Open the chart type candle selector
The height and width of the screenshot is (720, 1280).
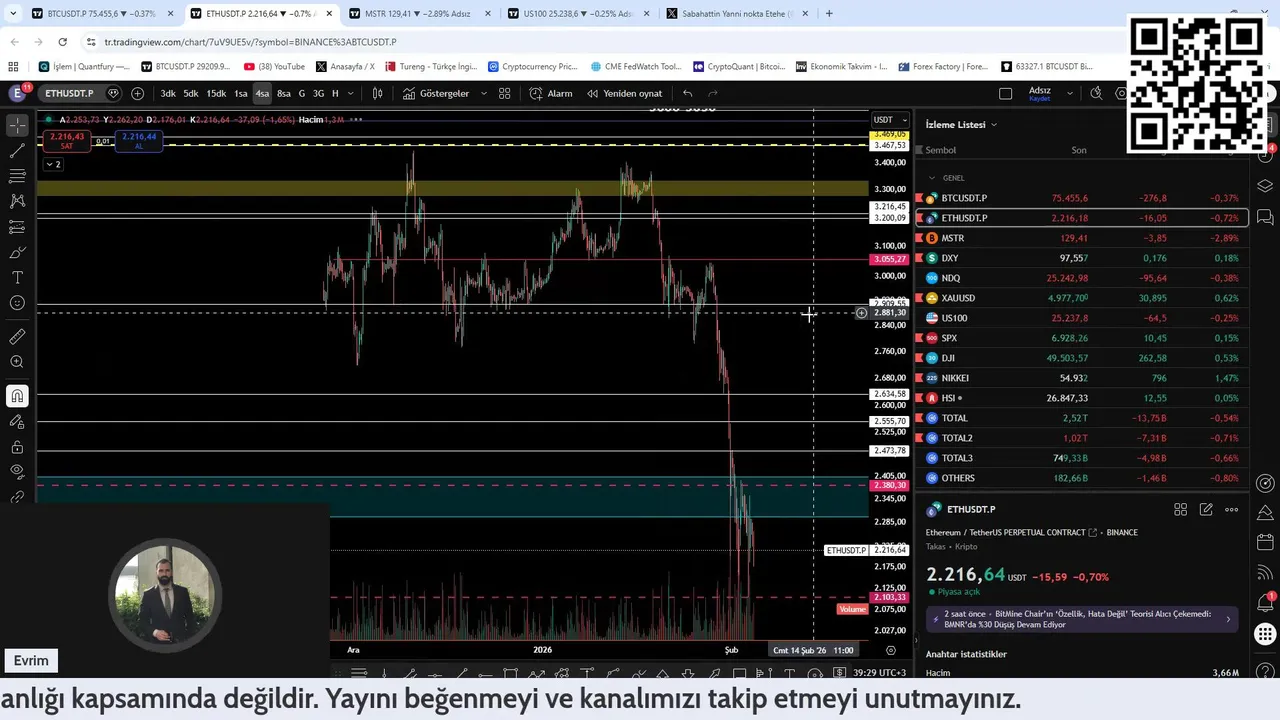378,93
